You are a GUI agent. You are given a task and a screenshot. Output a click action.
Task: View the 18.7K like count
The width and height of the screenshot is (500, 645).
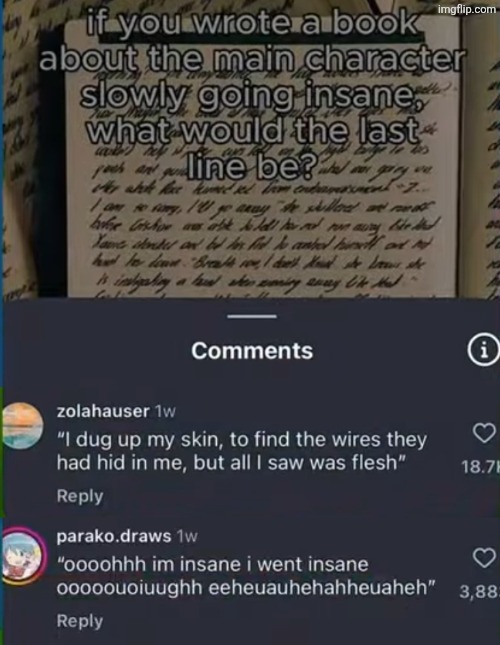click(480, 466)
